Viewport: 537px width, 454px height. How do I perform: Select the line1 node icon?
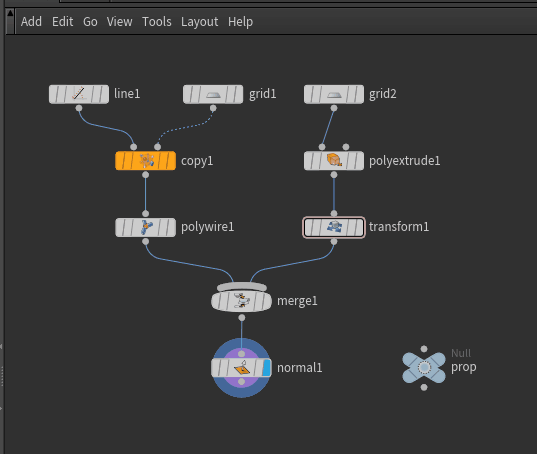click(79, 94)
